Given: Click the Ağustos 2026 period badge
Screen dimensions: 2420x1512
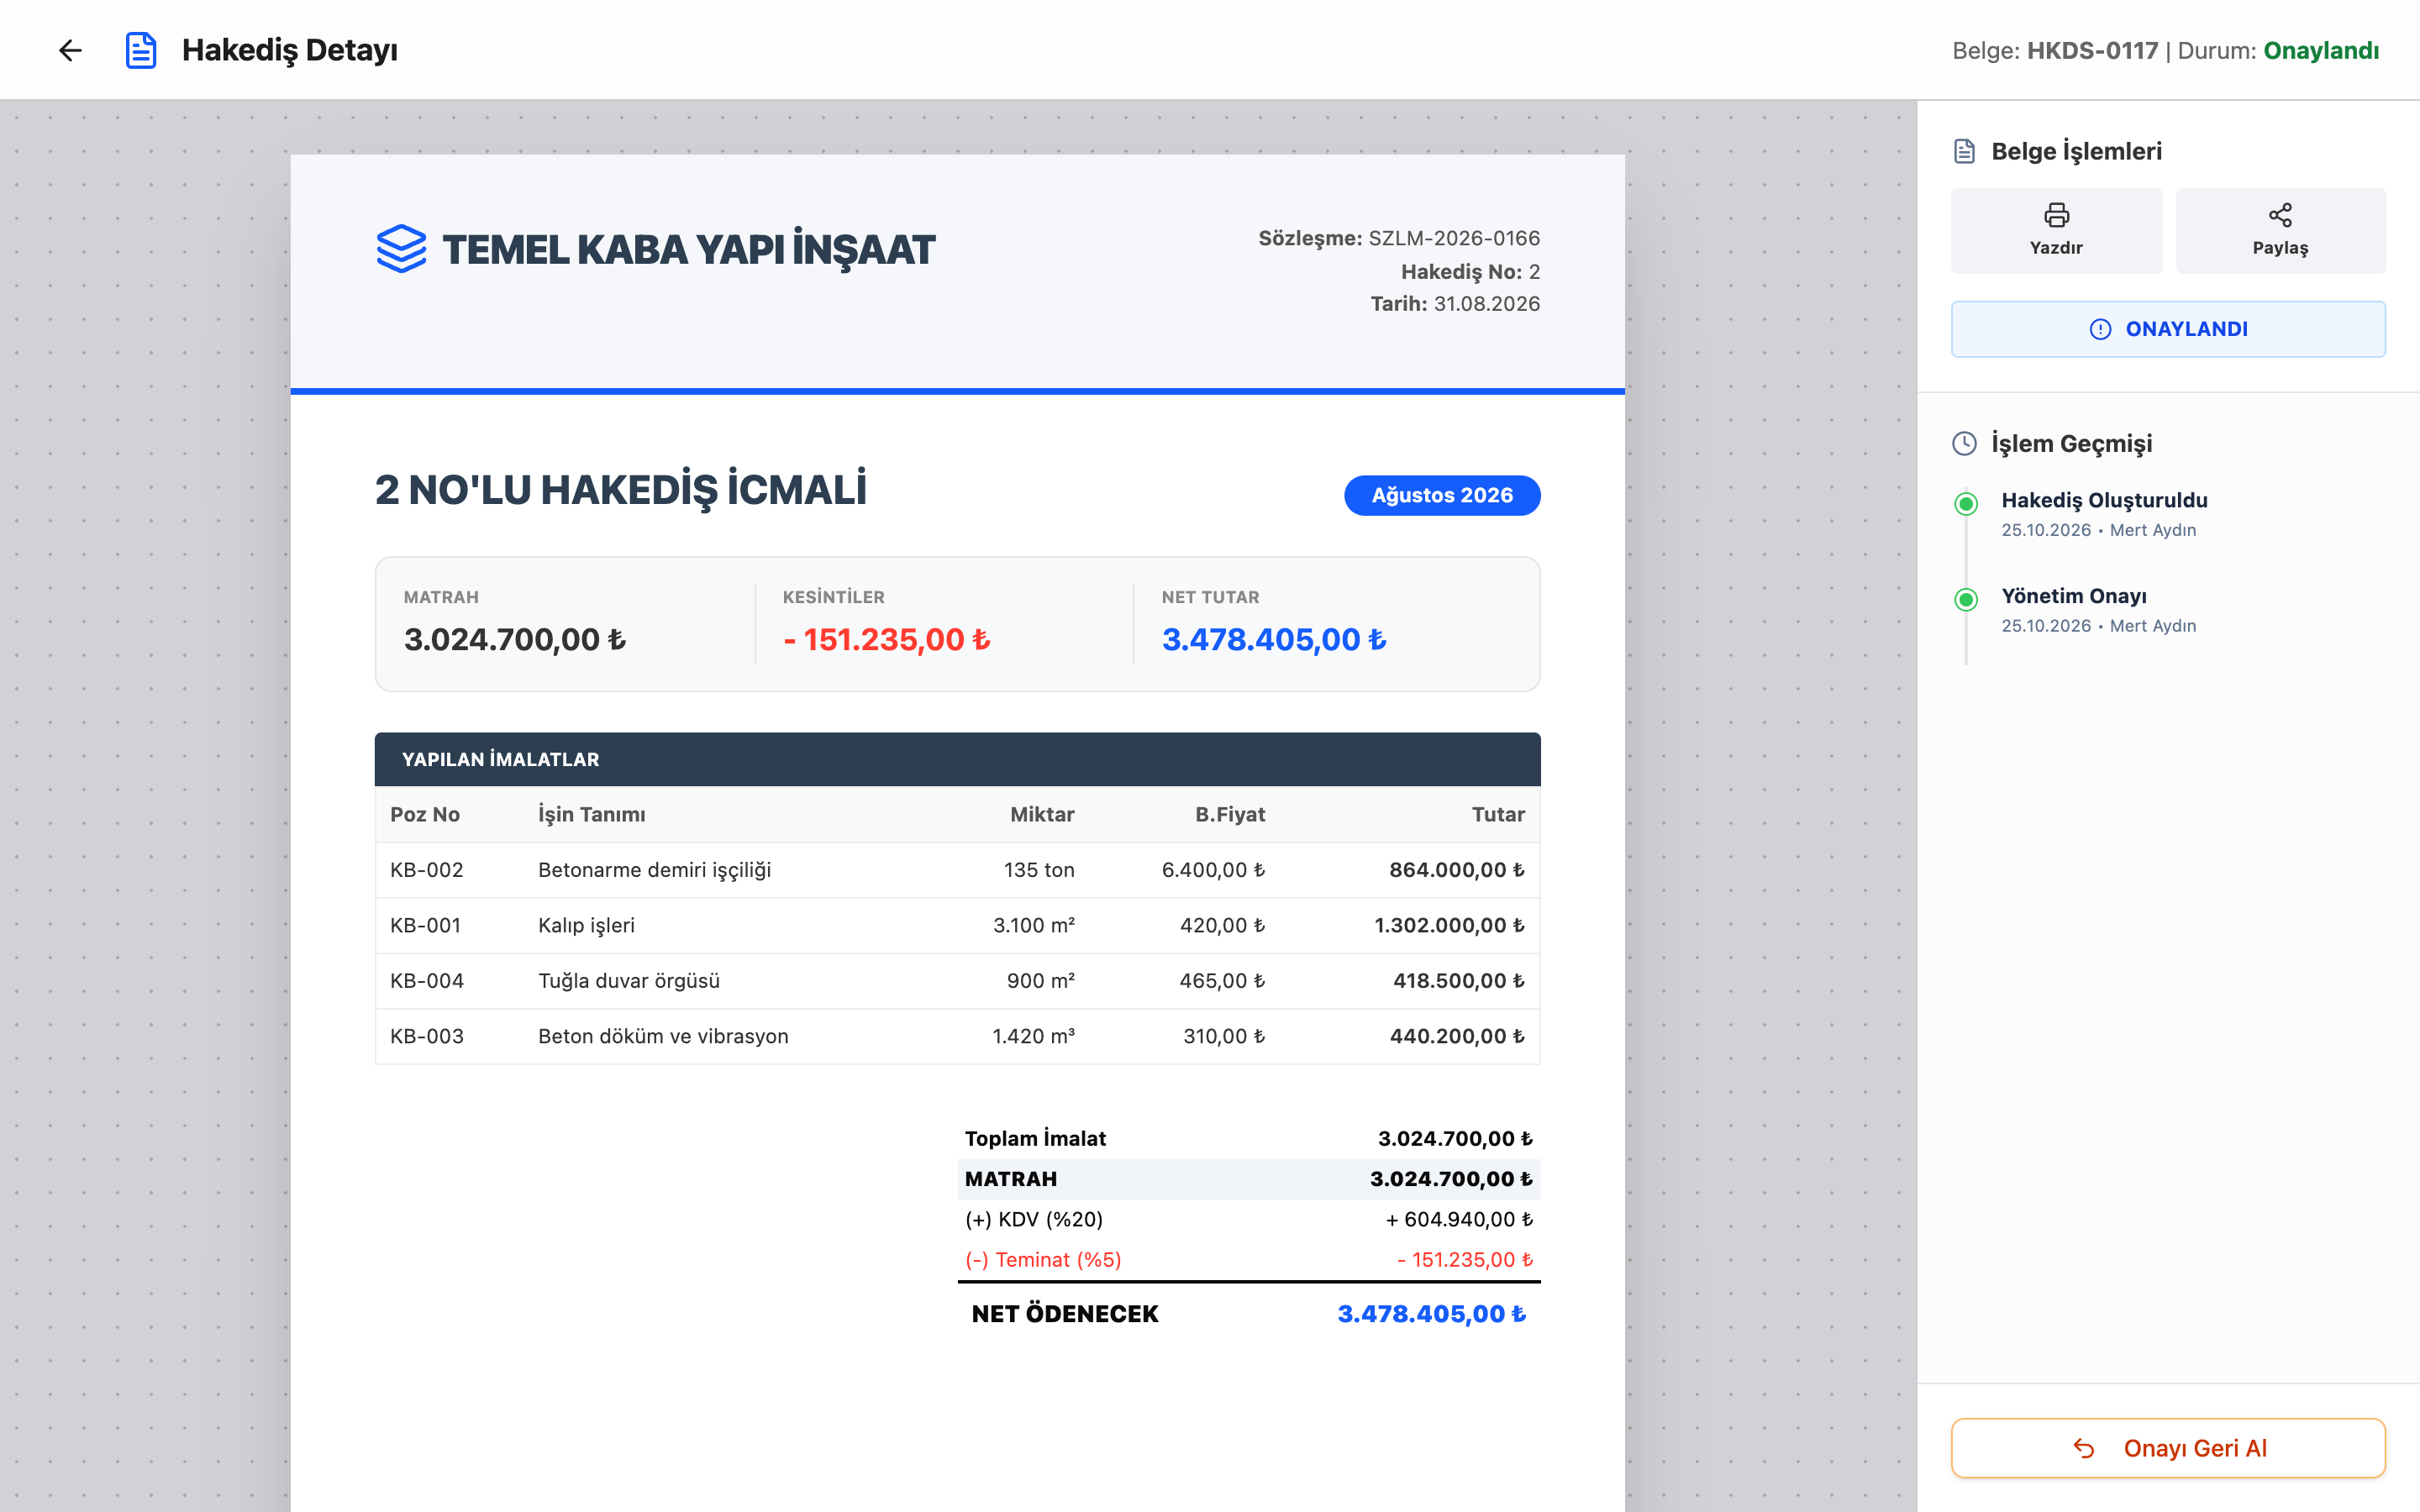Looking at the screenshot, I should pyautogui.click(x=1442, y=495).
